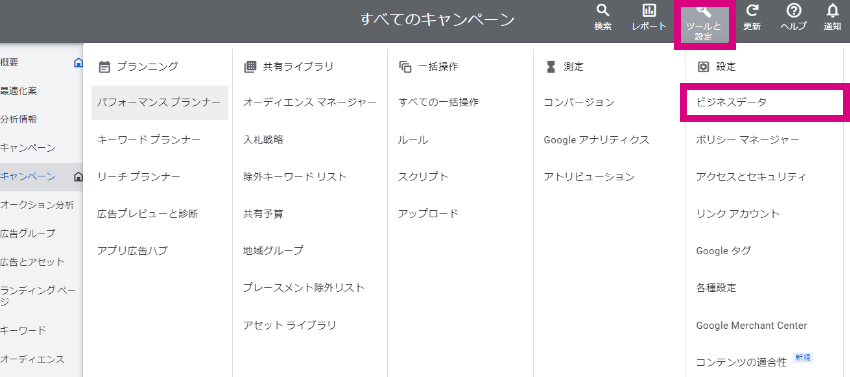The image size is (850, 377).
Task: Click the 検索 magnifier icon
Action: pos(602,11)
